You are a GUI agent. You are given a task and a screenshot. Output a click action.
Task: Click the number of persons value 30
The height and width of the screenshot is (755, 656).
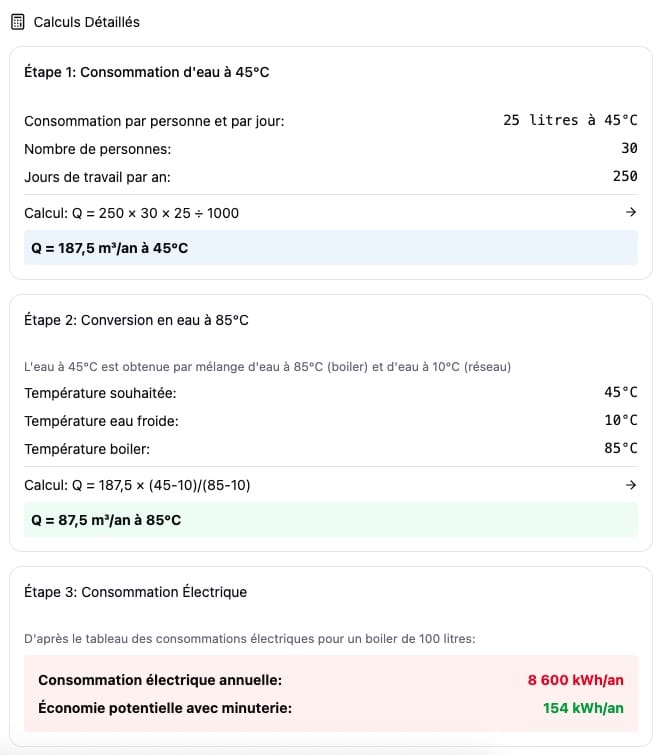[x=628, y=148]
